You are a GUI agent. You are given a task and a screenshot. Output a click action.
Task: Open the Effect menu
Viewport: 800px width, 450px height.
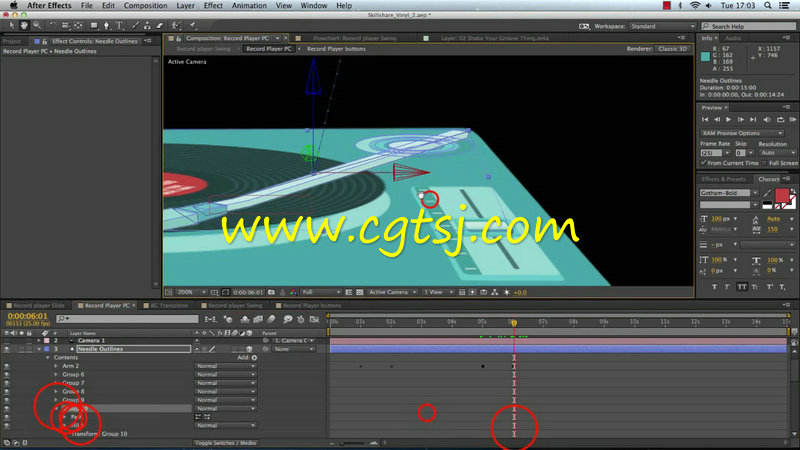point(213,6)
